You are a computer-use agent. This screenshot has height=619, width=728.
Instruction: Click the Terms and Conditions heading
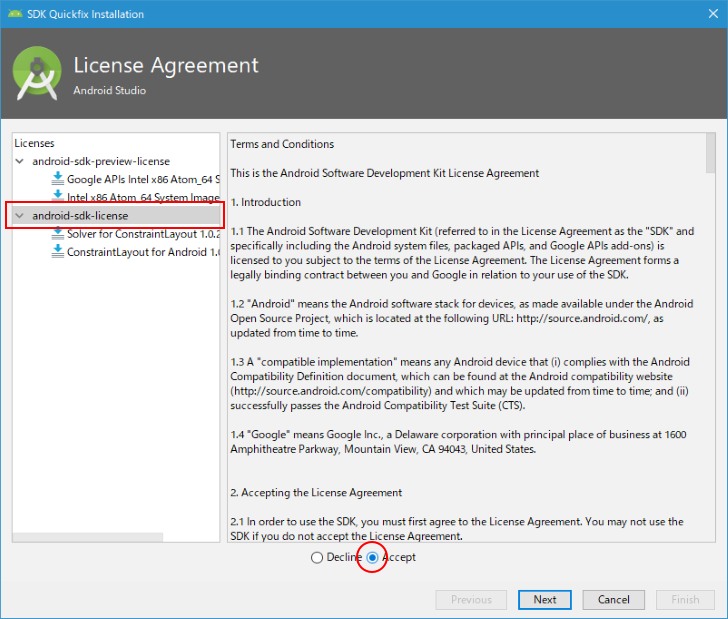[282, 144]
